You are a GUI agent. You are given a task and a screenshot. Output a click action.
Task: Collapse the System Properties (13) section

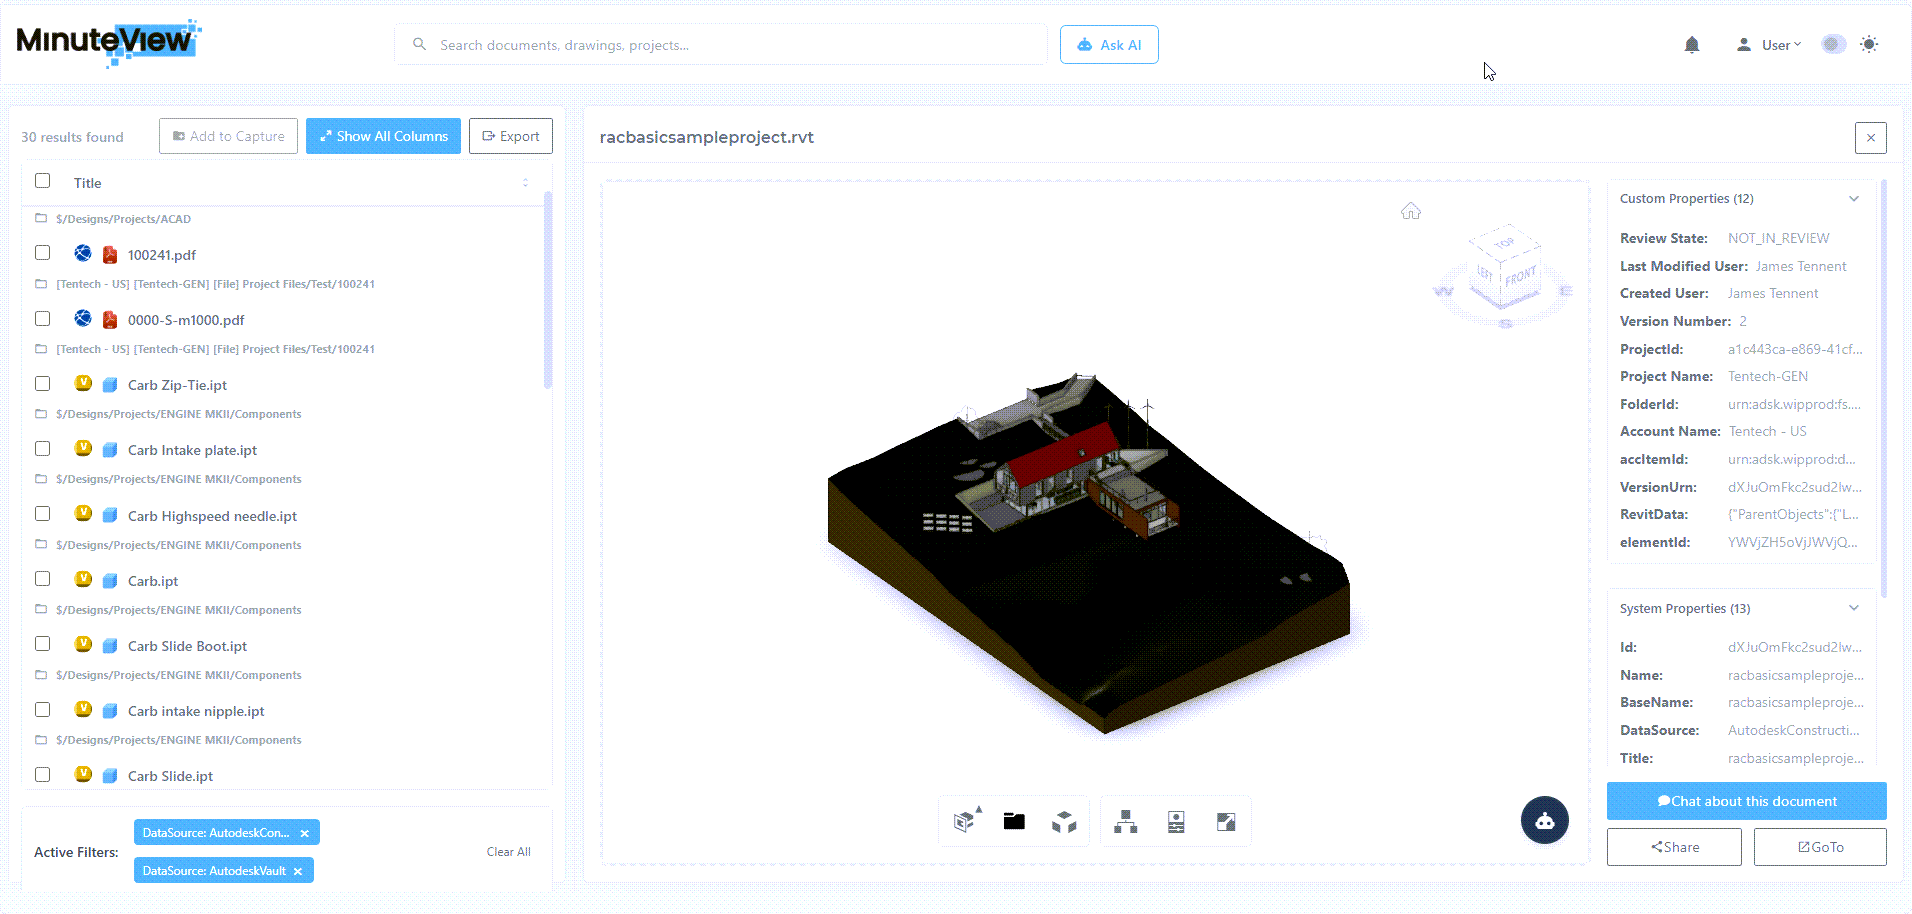click(x=1854, y=608)
